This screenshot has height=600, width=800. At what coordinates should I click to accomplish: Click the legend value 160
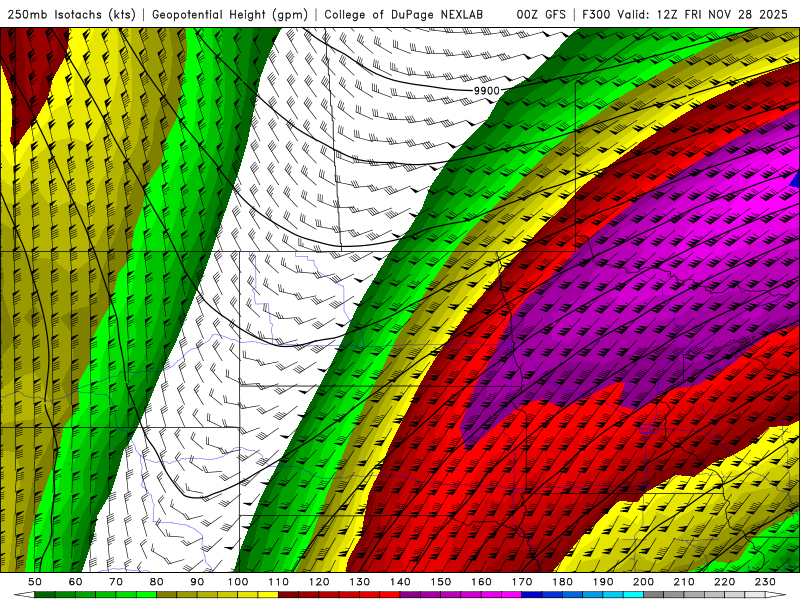[481, 582]
